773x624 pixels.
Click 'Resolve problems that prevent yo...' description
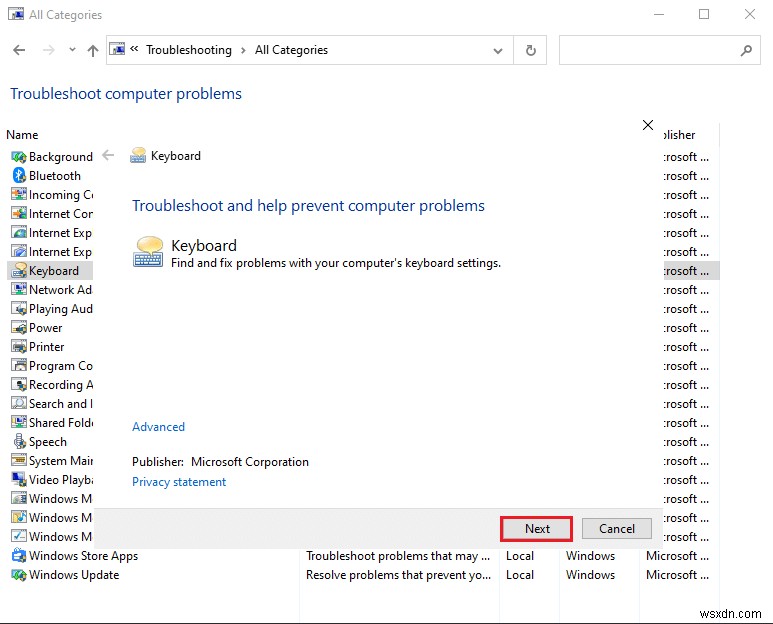(398, 575)
